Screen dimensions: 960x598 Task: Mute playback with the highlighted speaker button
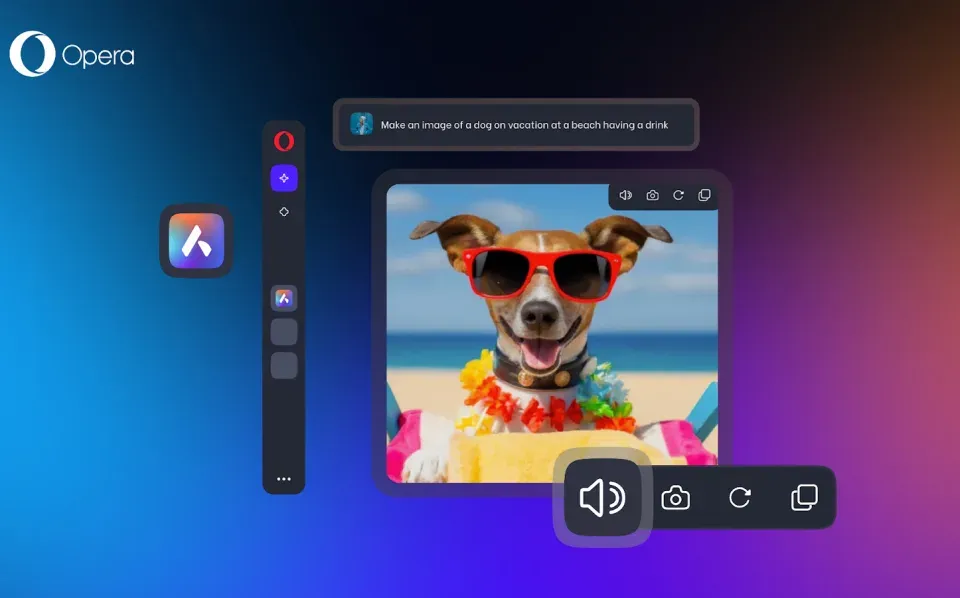click(602, 497)
